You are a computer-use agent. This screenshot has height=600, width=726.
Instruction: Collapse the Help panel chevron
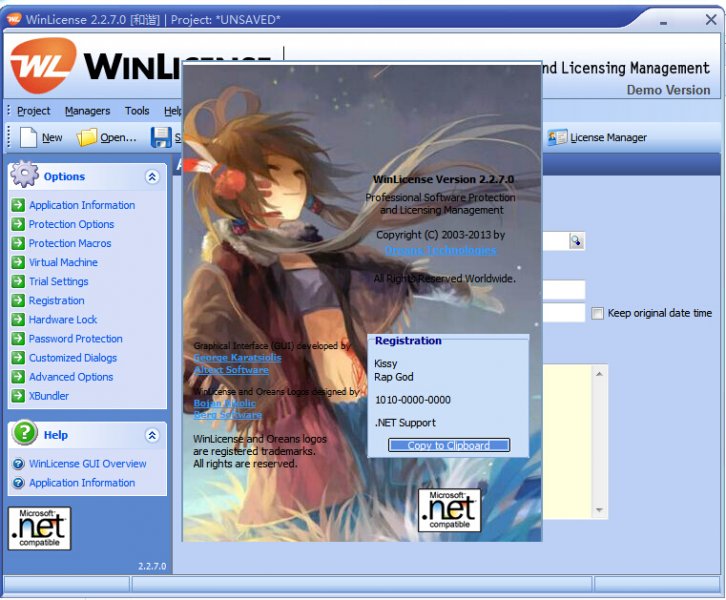click(152, 435)
